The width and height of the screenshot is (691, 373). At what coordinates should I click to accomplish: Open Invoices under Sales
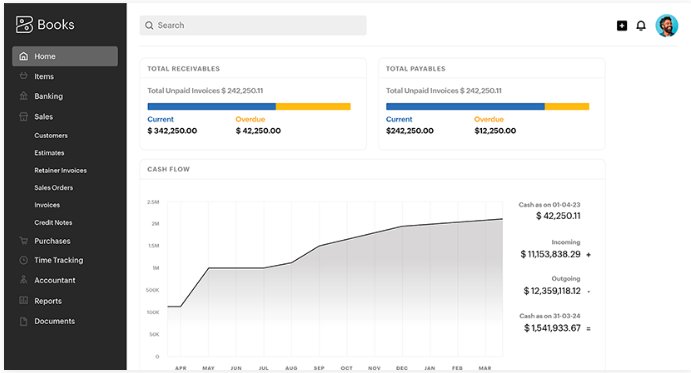pyautogui.click(x=47, y=205)
